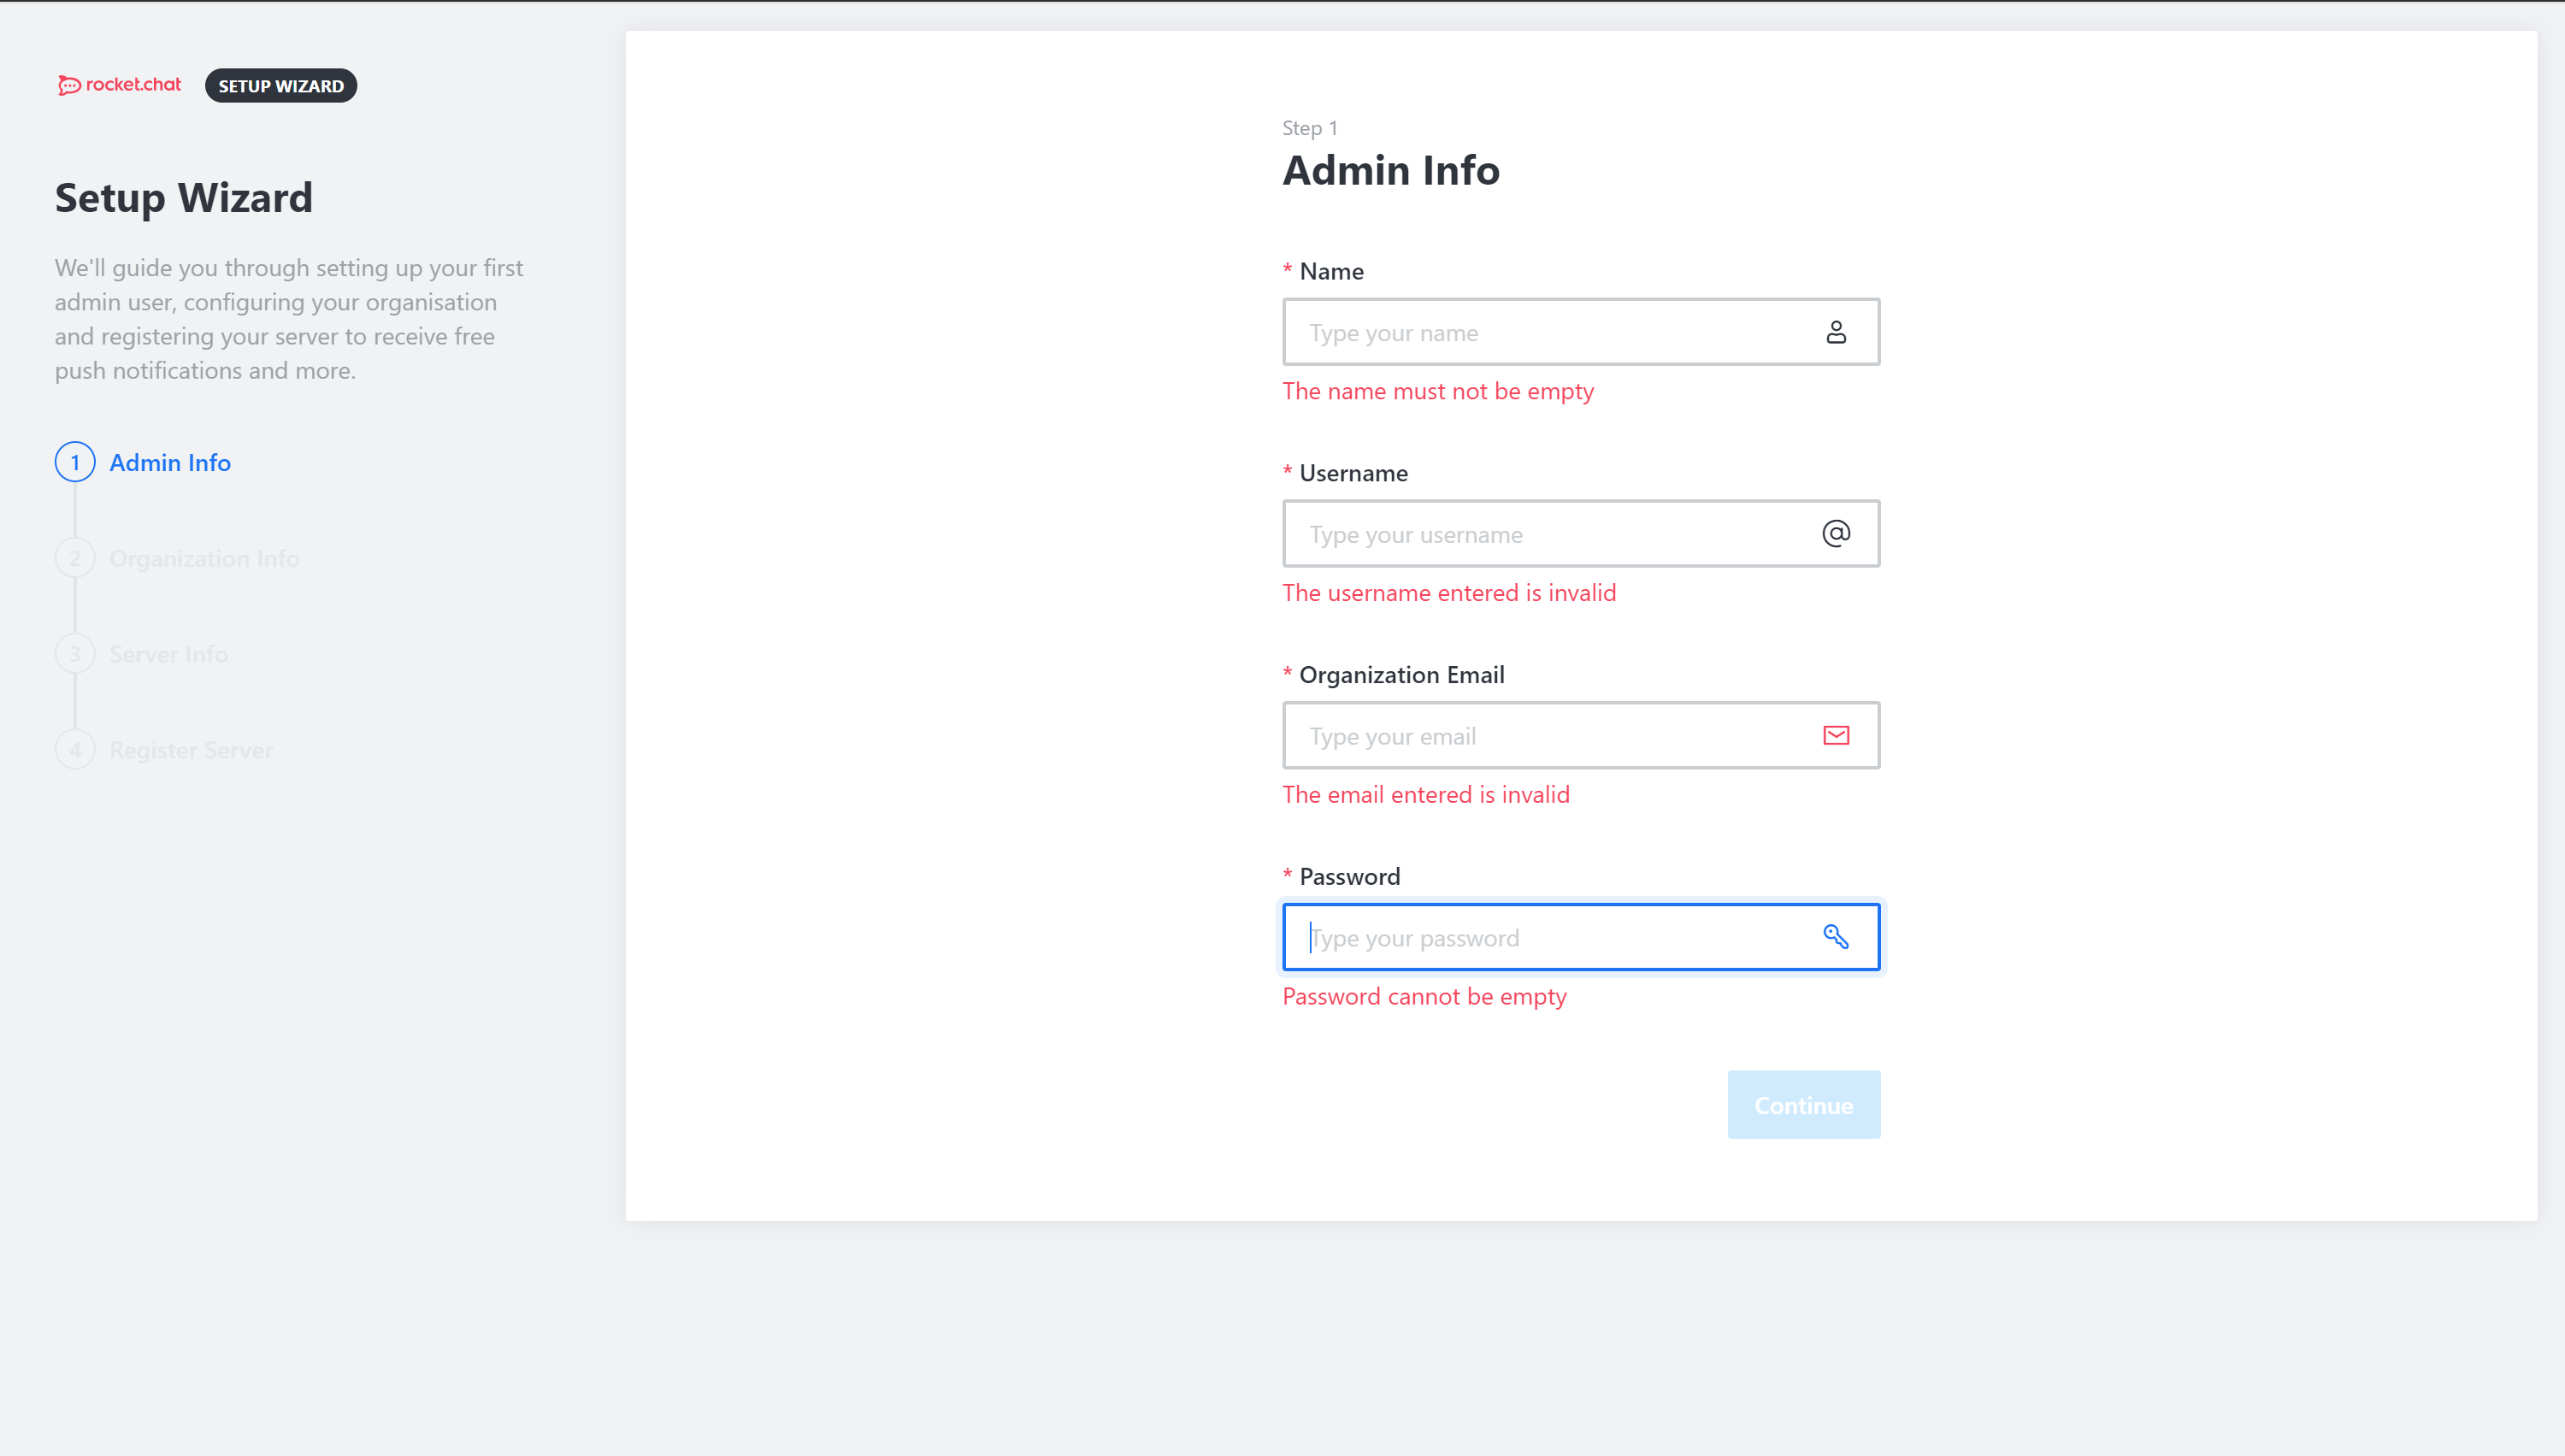The height and width of the screenshot is (1456, 2565).
Task: Select the Organization Info step
Action: [204, 559]
